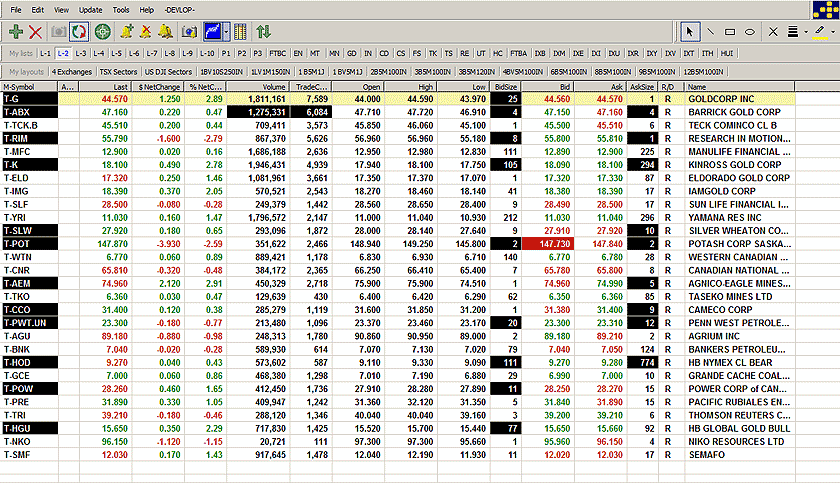Viewport: 840px width, 483px height.
Task: Click the bell with plus add-alert icon
Action: (x=126, y=32)
